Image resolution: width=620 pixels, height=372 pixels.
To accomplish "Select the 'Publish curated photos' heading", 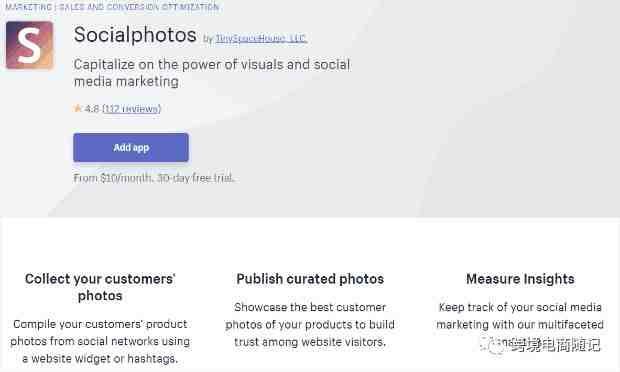I will 310,279.
